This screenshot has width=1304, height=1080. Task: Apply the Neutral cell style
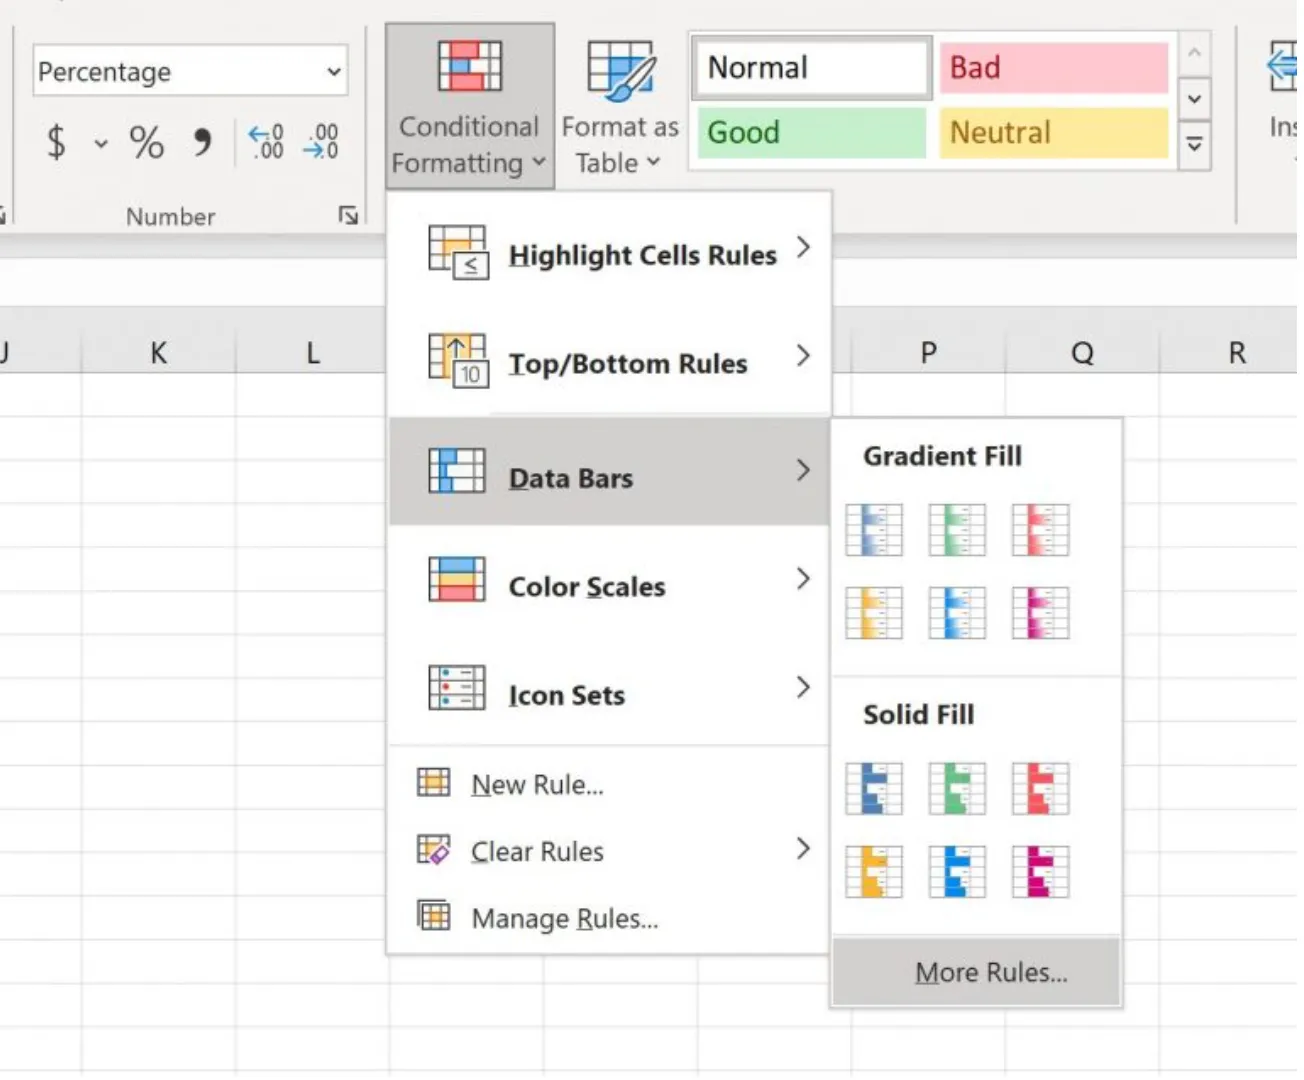pyautogui.click(x=1054, y=132)
